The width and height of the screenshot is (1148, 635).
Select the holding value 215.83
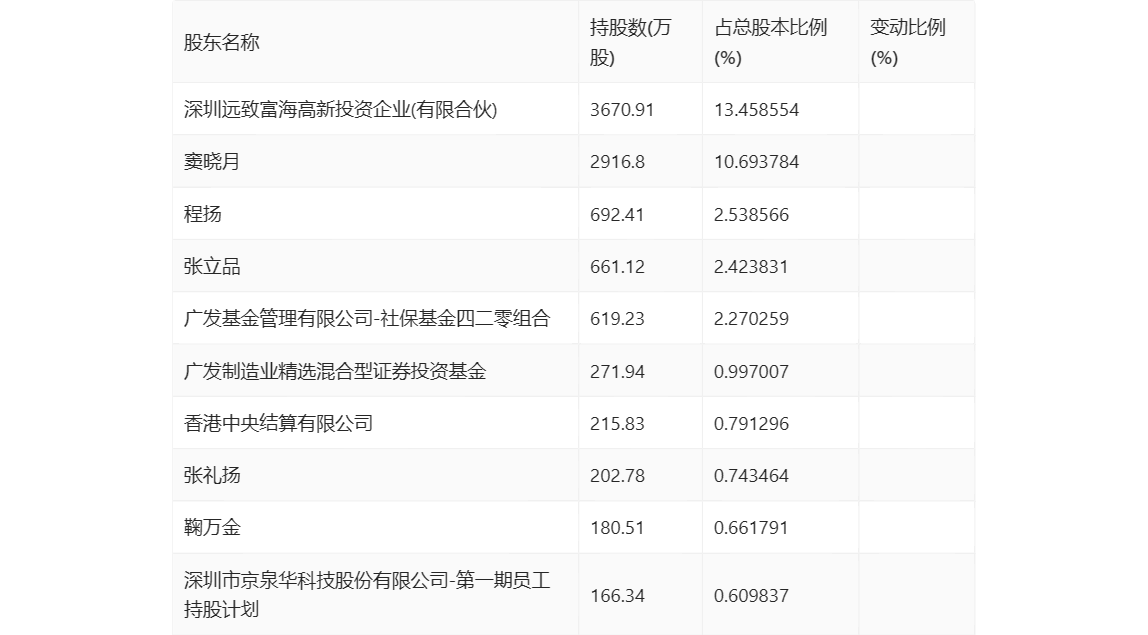[x=617, y=423]
